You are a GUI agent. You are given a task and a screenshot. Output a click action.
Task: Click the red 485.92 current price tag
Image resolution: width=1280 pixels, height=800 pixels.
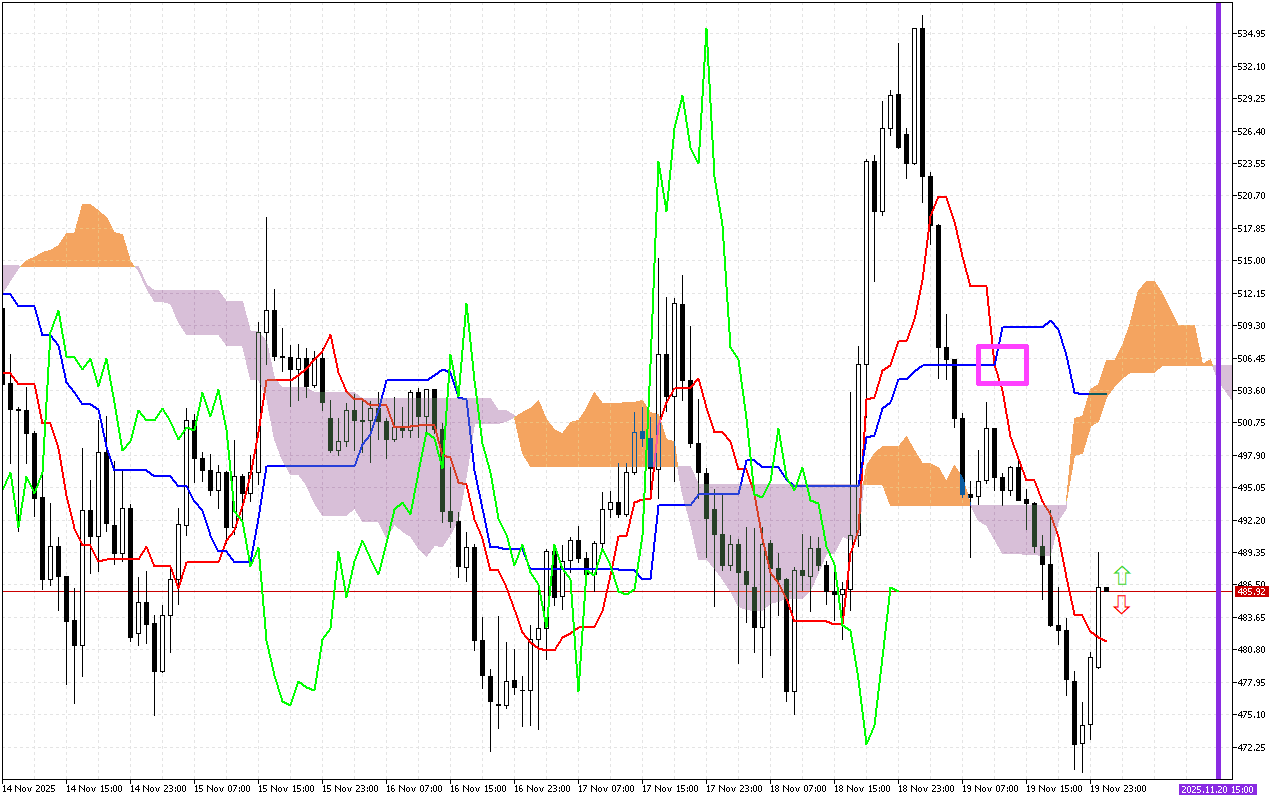[x=1252, y=591]
